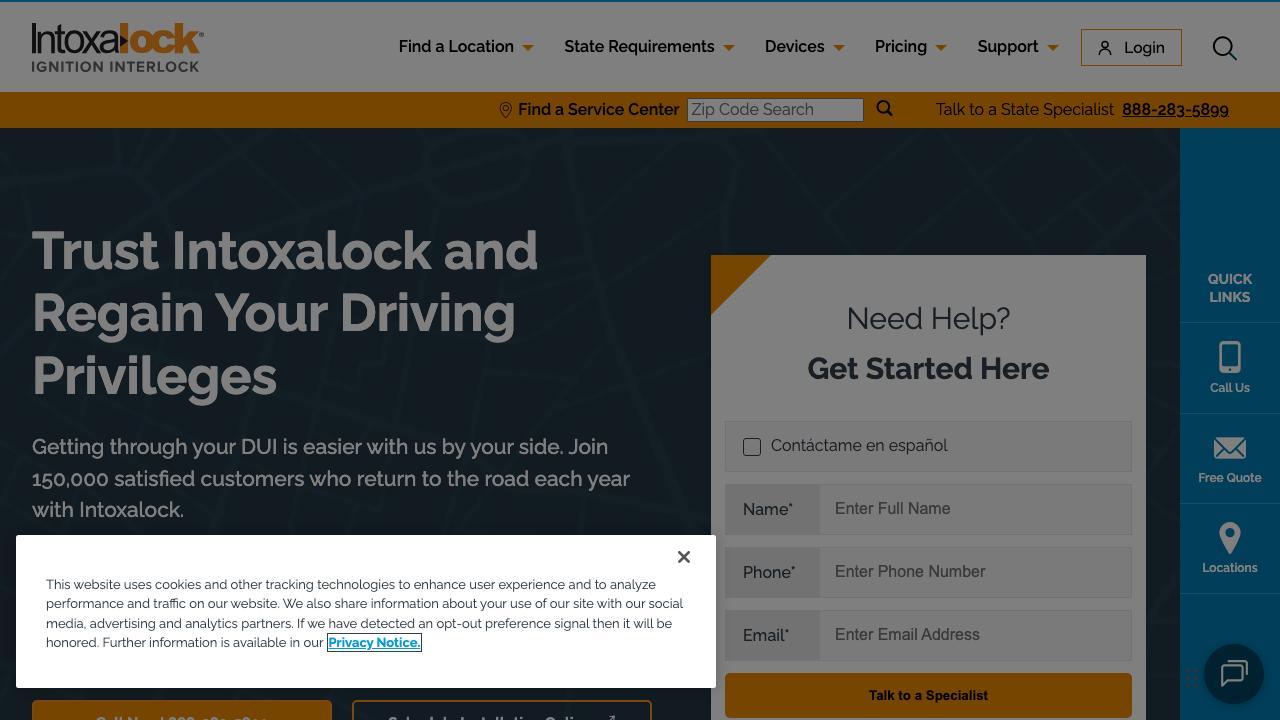
Task: Click the Call Us phone icon
Action: point(1229,358)
